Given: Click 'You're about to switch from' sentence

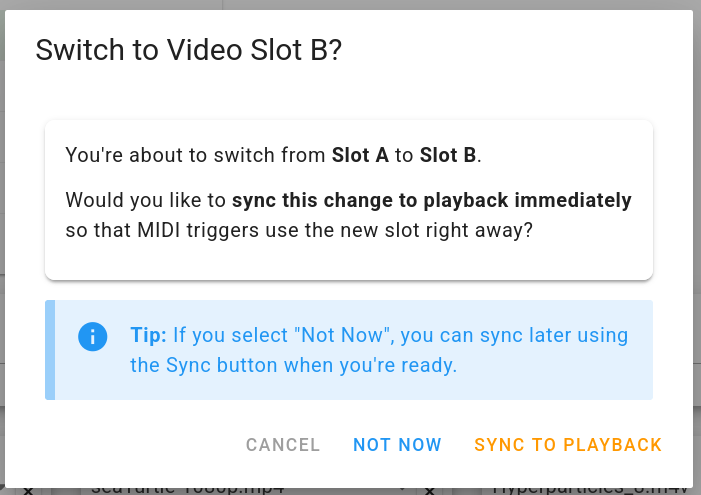Looking at the screenshot, I should point(195,156).
